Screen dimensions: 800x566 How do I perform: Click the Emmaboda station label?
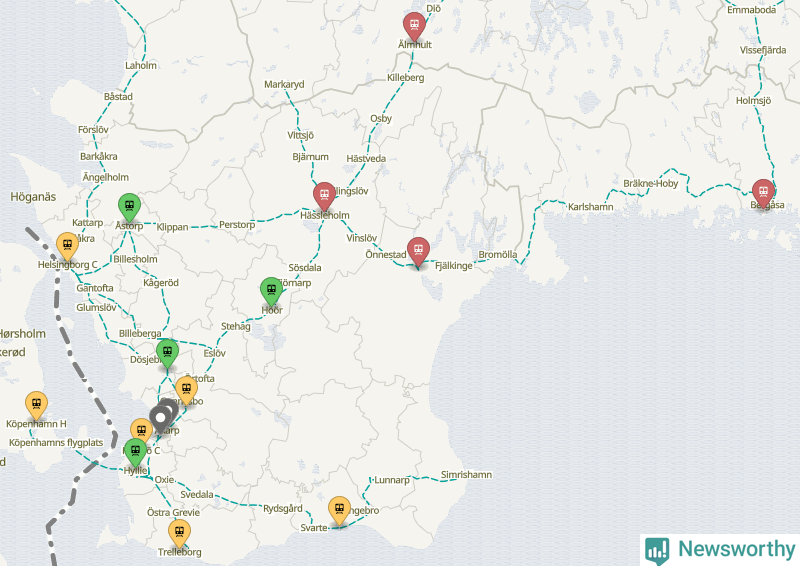point(751,10)
